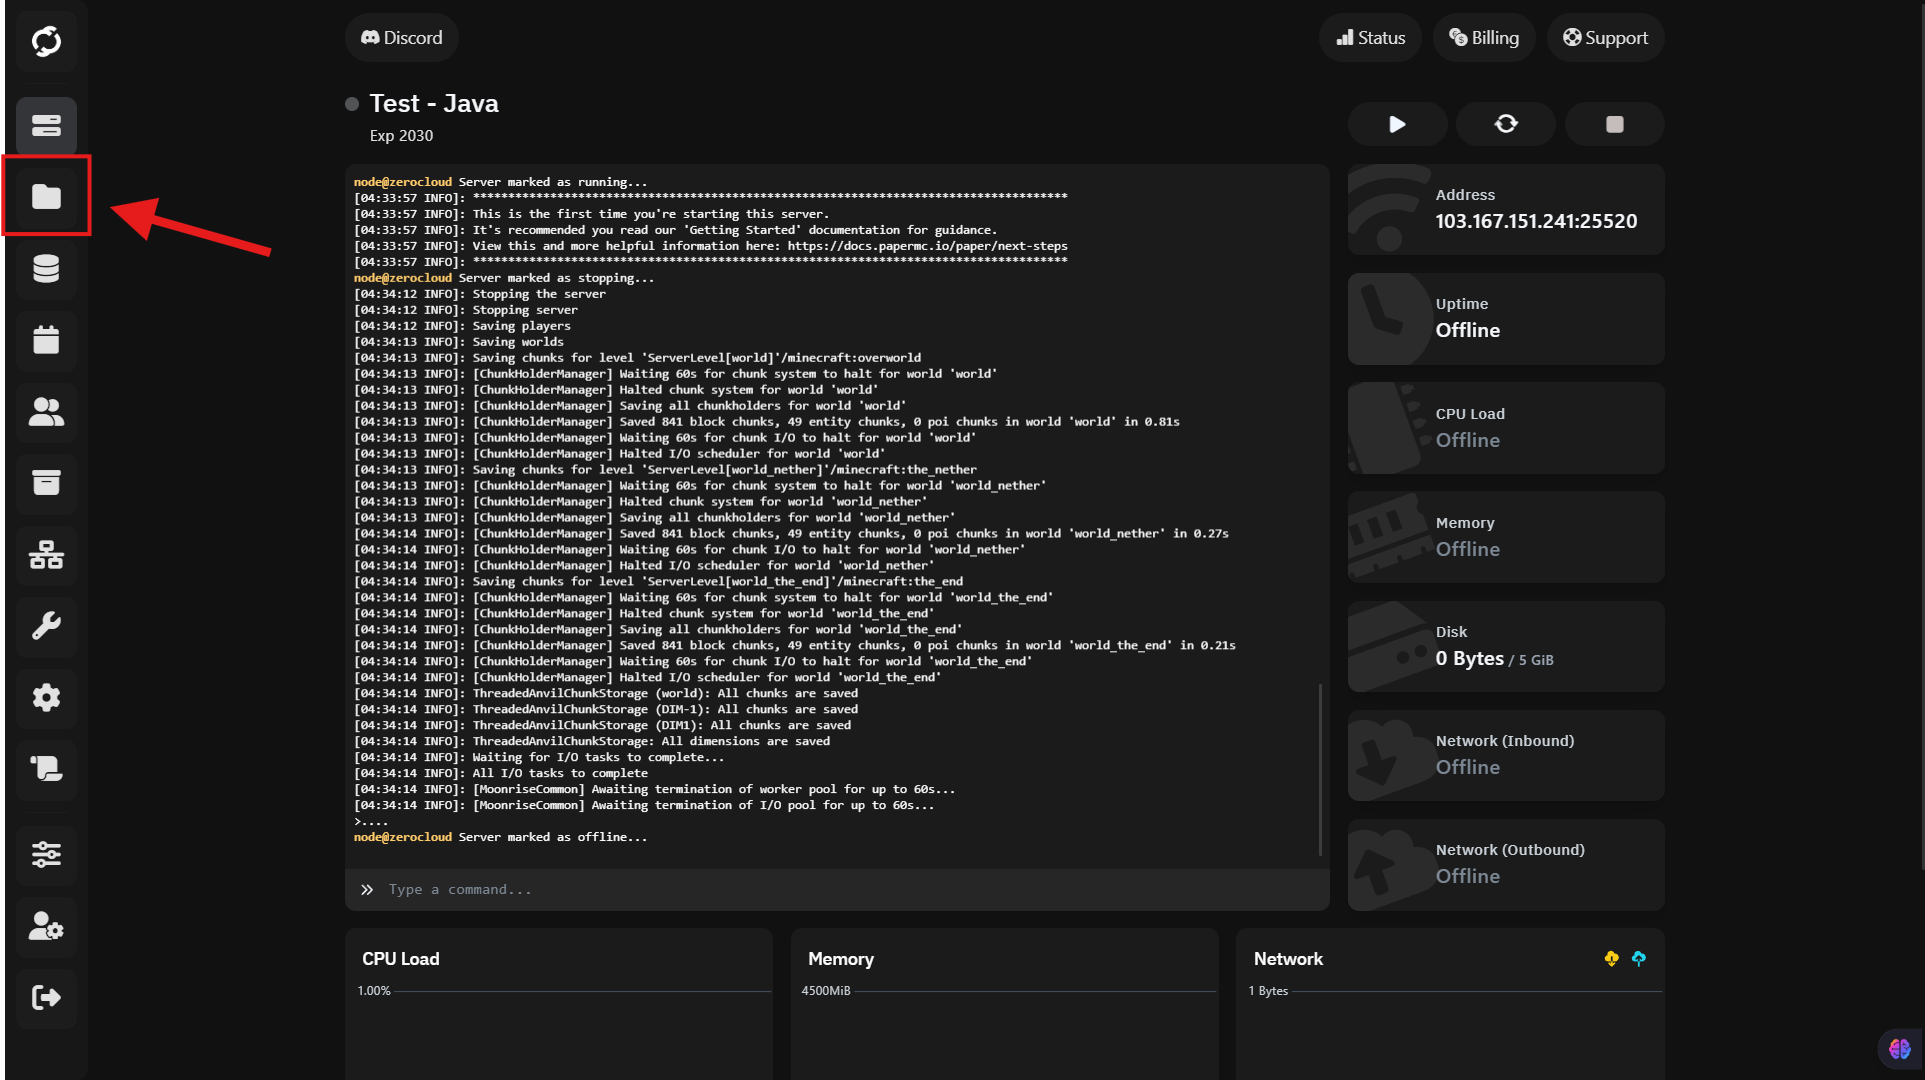1925x1080 pixels.
Task: Open the Billing page
Action: (1484, 37)
